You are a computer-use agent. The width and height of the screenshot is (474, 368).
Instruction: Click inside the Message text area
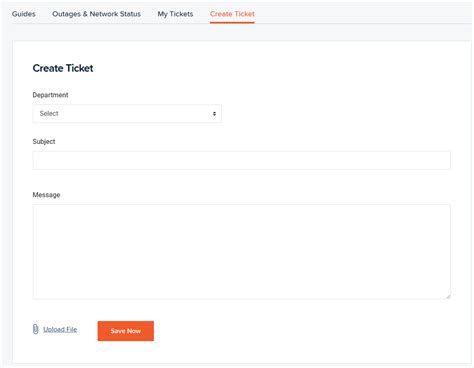pyautogui.click(x=242, y=252)
